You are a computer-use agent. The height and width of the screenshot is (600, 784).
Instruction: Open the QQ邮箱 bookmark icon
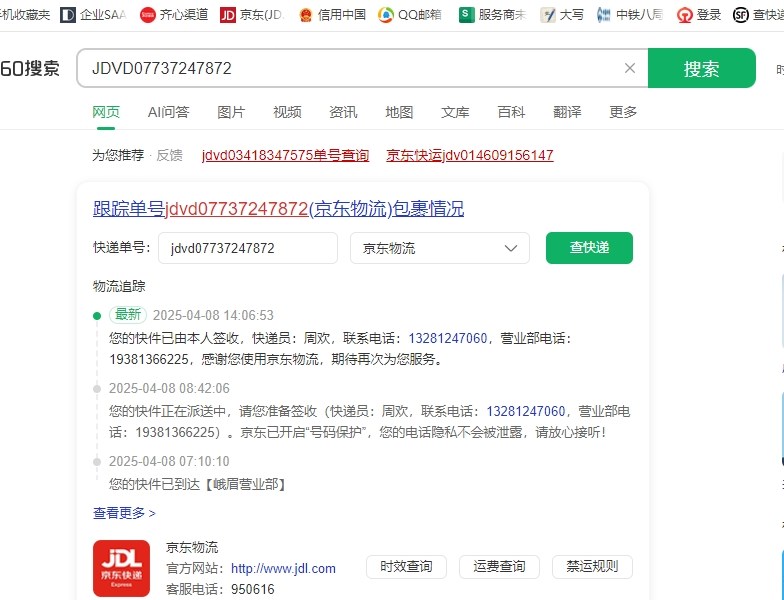point(386,15)
